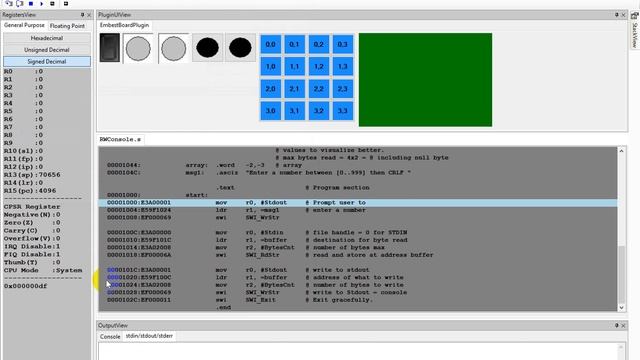640x360 pixels.
Task: Click the R0 register row
Action: click(x=23, y=71)
